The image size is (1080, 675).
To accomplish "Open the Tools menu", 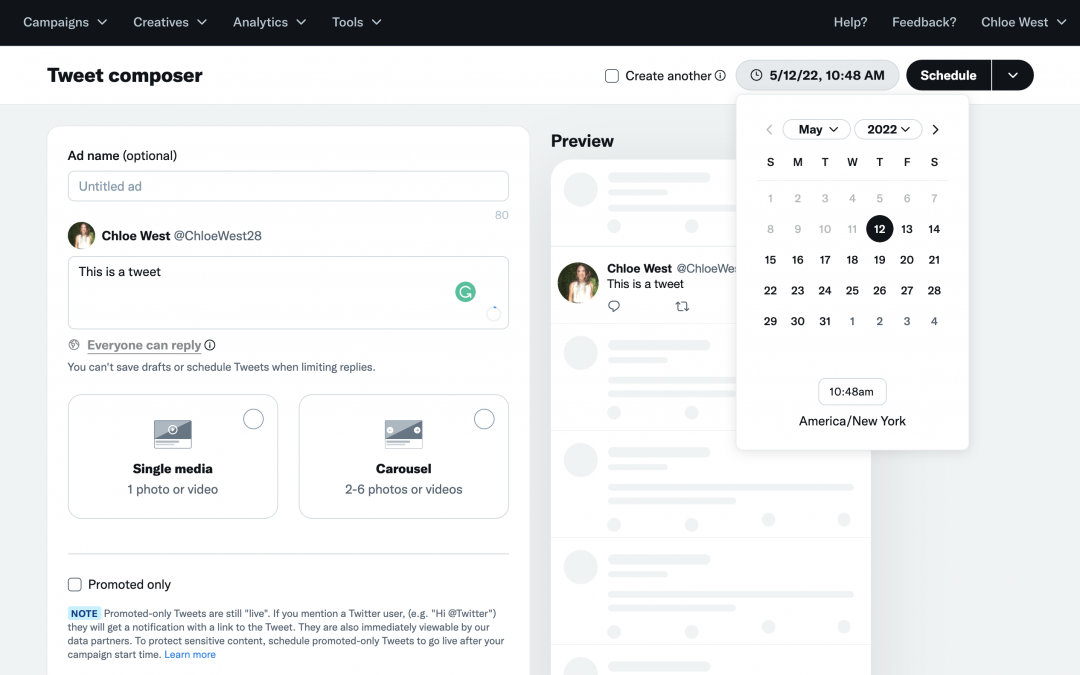I will pyautogui.click(x=357, y=22).
